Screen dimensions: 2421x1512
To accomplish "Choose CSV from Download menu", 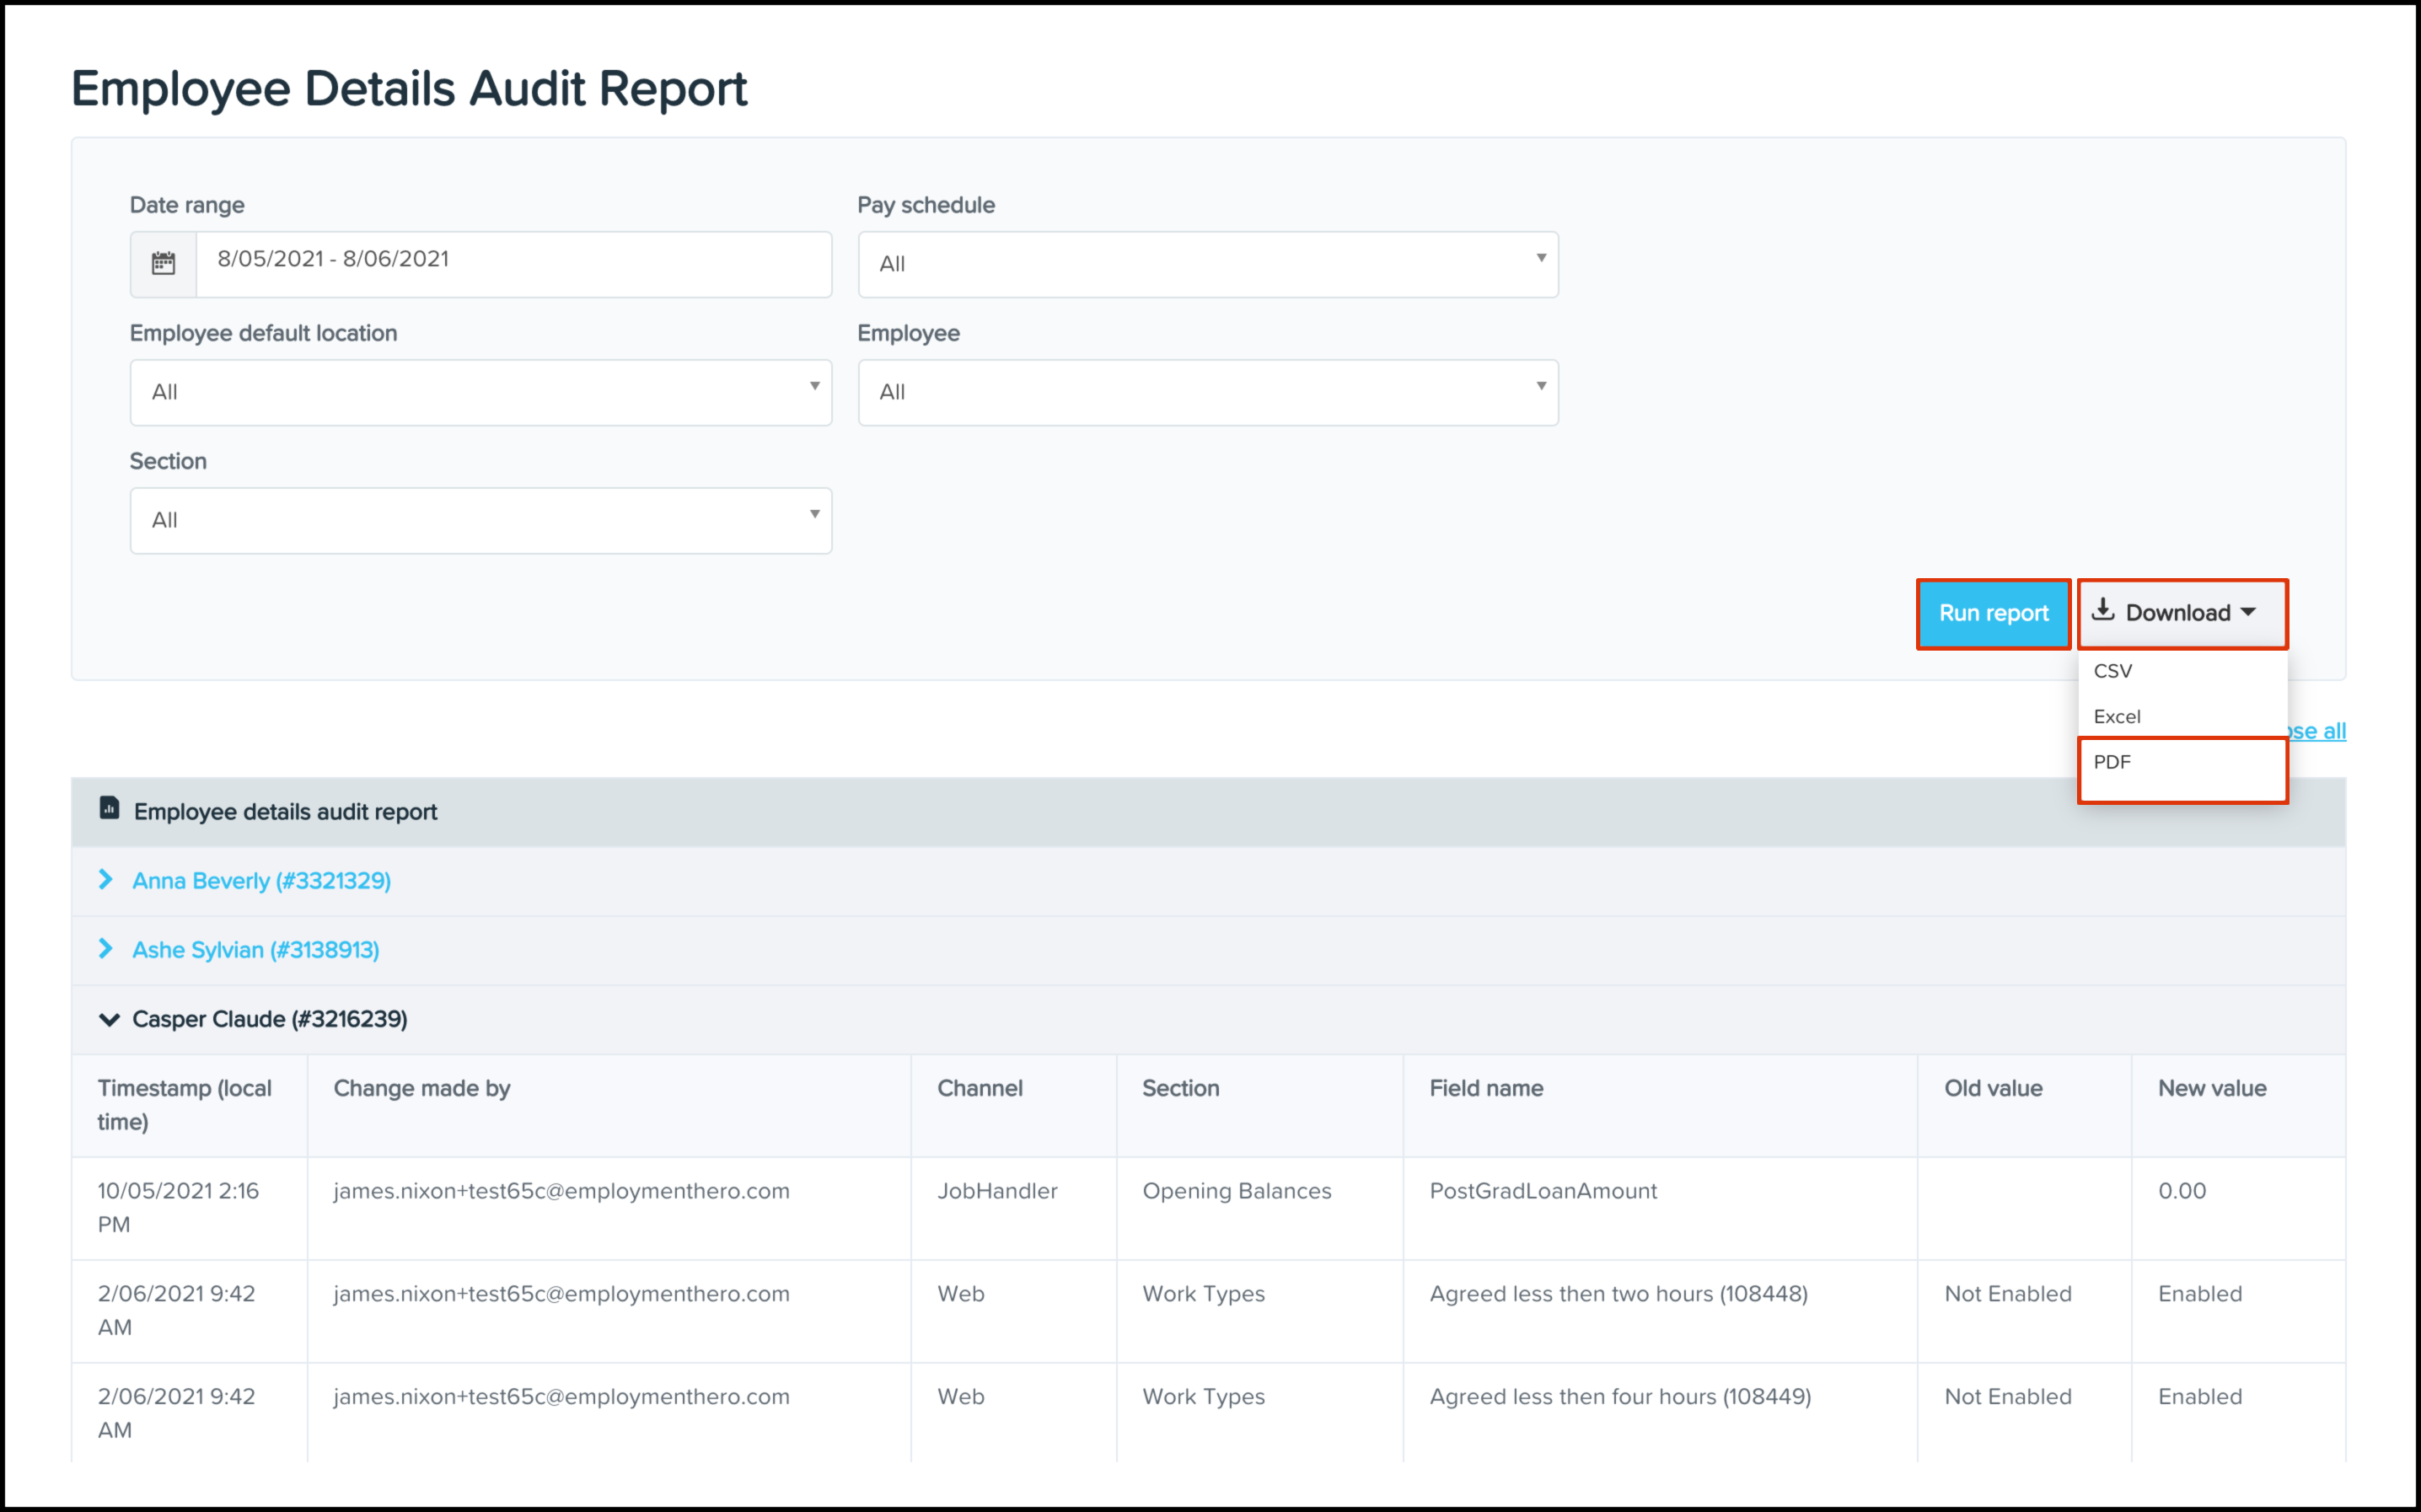I will 2113,671.
